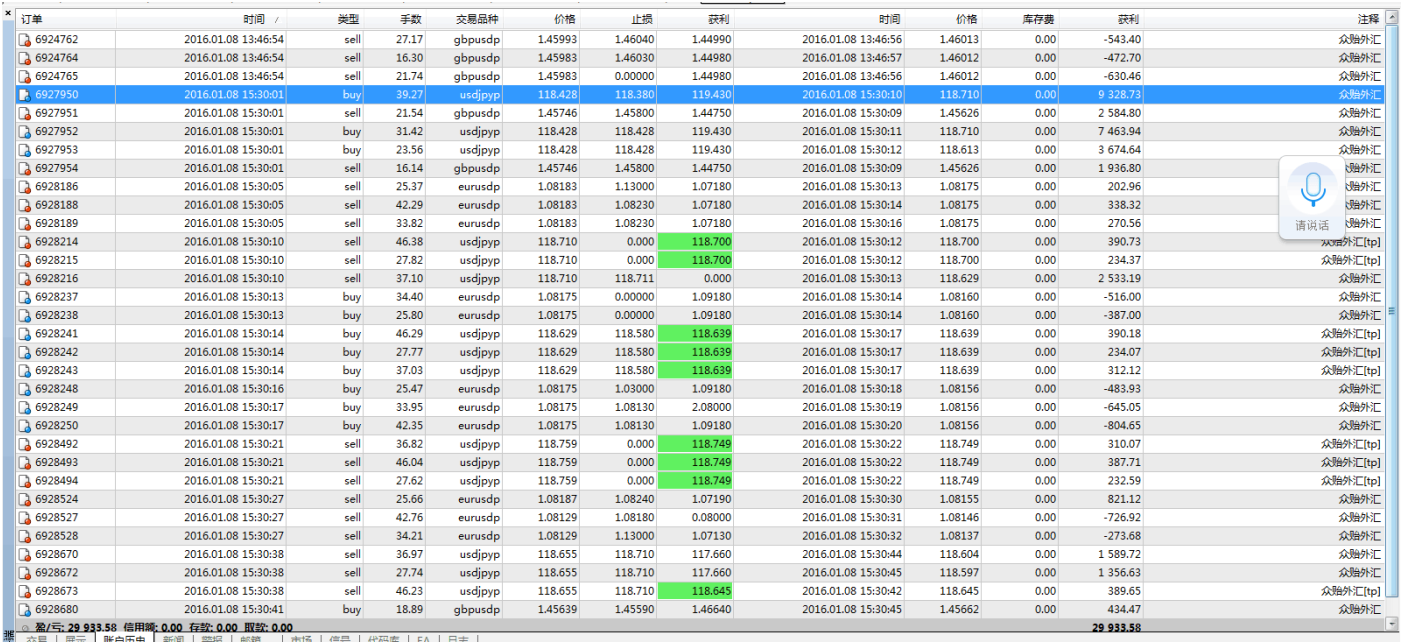This screenshot has height=644, width=1403.
Task: Click the order icon for order 6928670
Action: [x=25, y=554]
